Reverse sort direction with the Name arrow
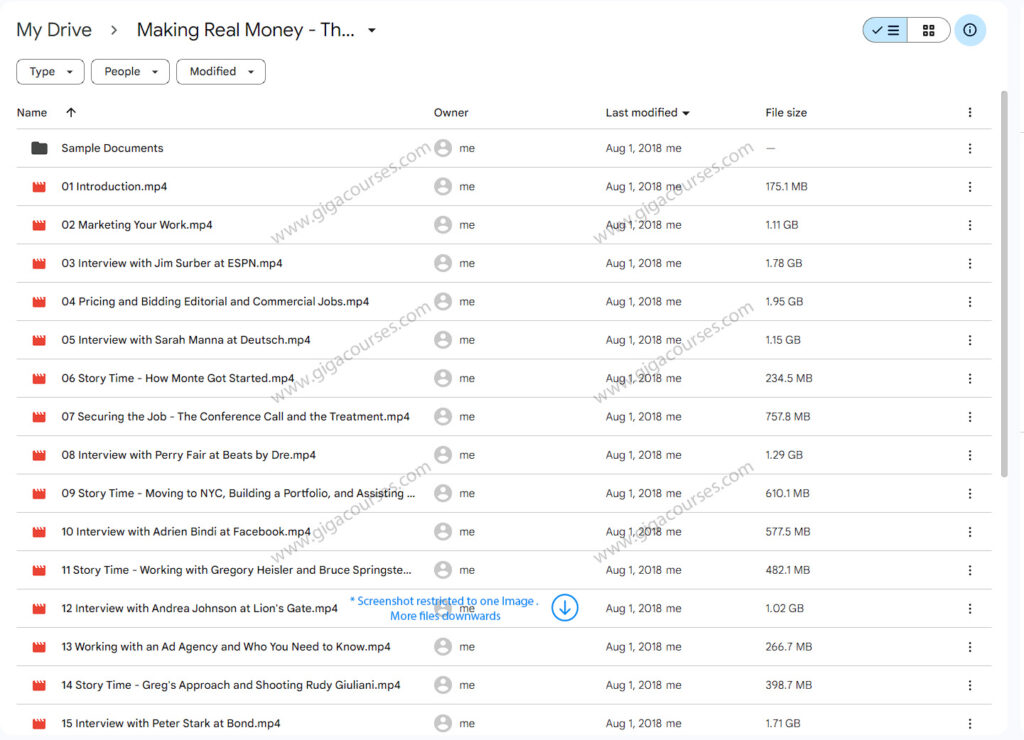This screenshot has width=1024, height=740. tap(71, 113)
